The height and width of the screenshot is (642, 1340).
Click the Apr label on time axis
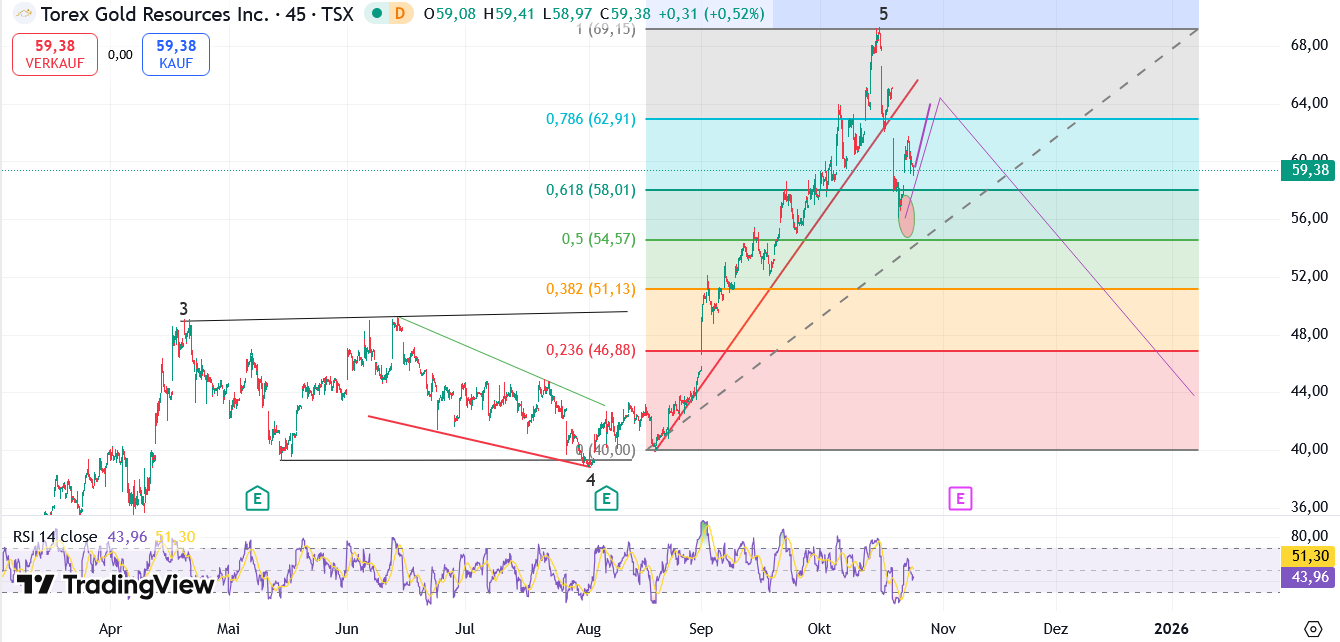pos(111,629)
